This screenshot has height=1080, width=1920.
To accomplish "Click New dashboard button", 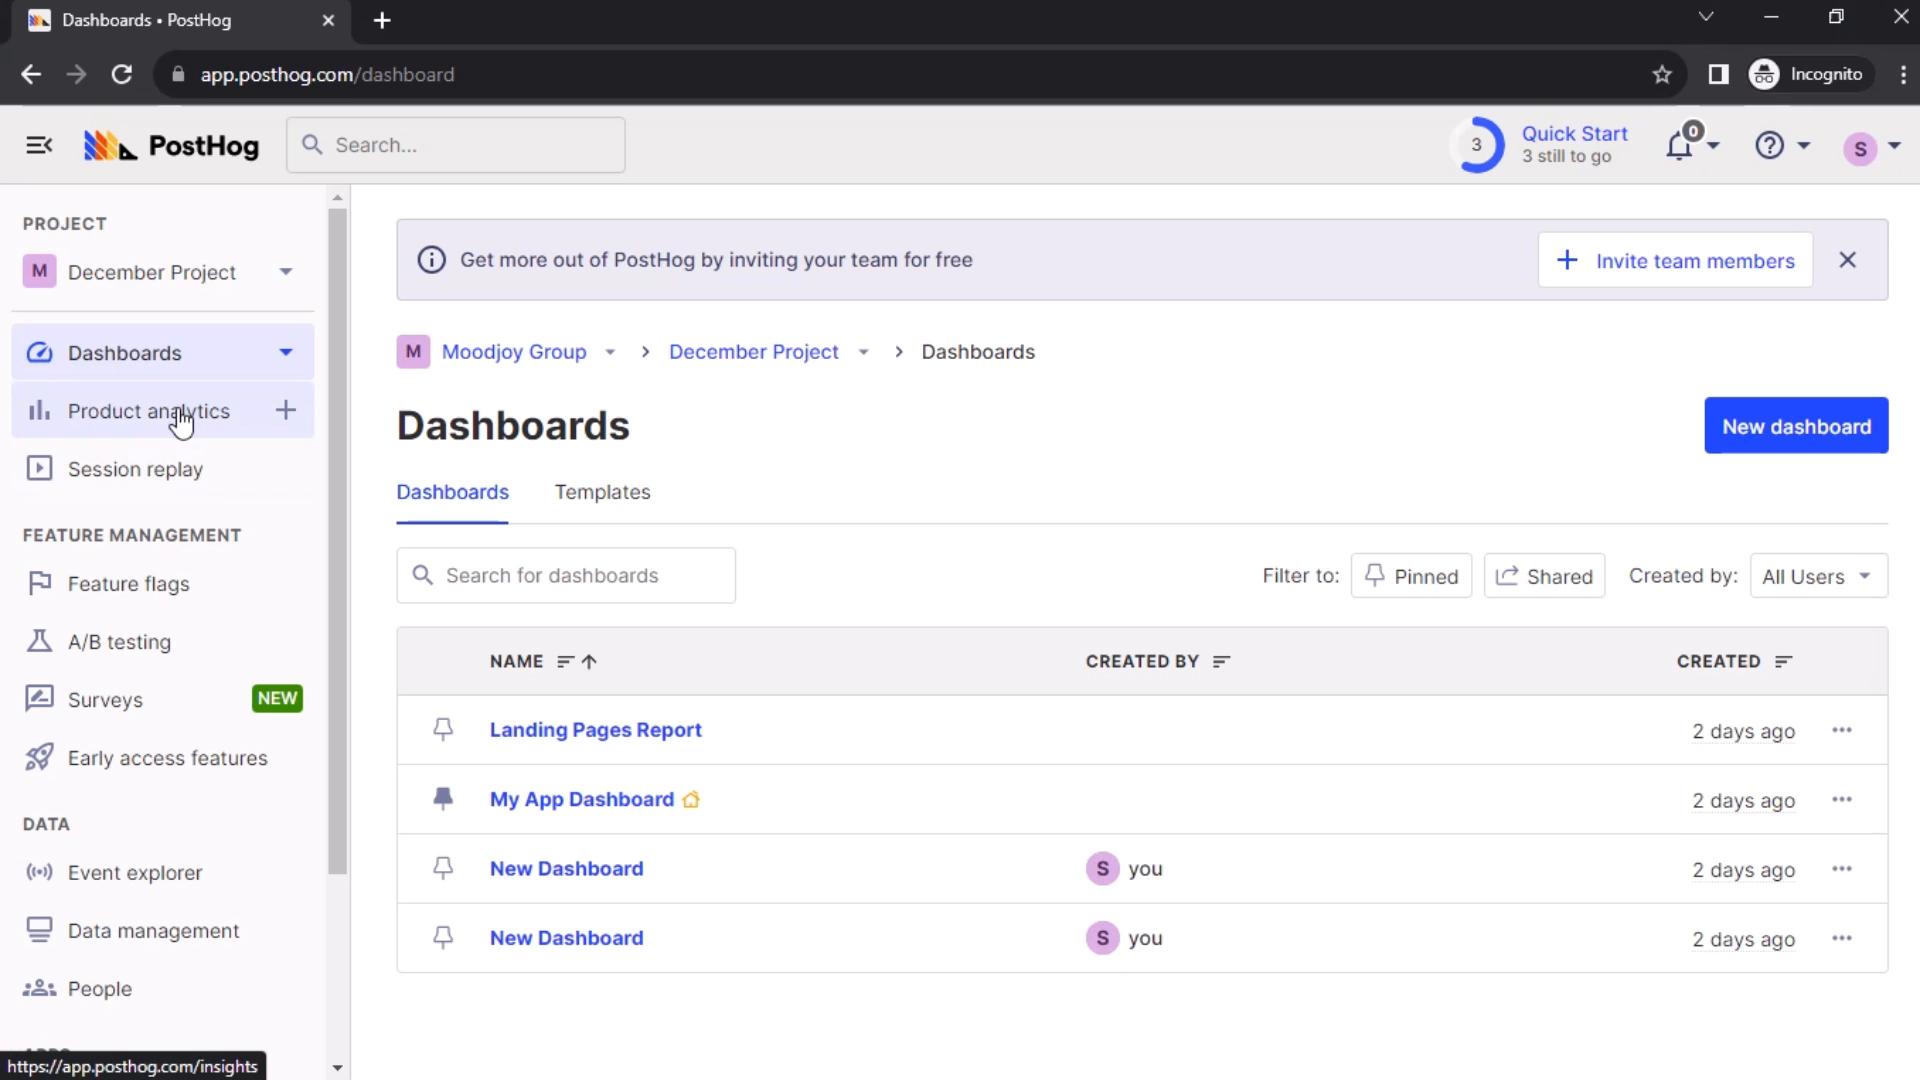I will [x=1797, y=426].
